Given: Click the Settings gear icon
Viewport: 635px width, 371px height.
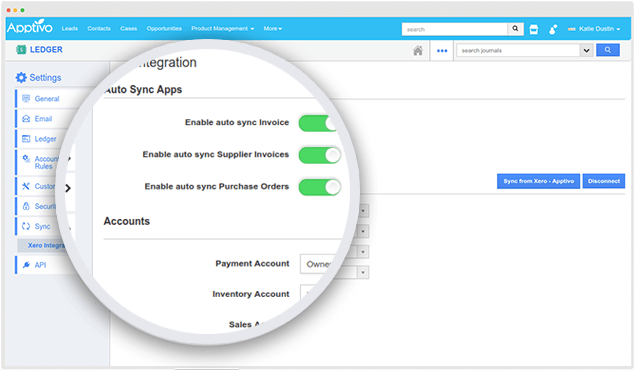Looking at the screenshot, I should [x=21, y=77].
